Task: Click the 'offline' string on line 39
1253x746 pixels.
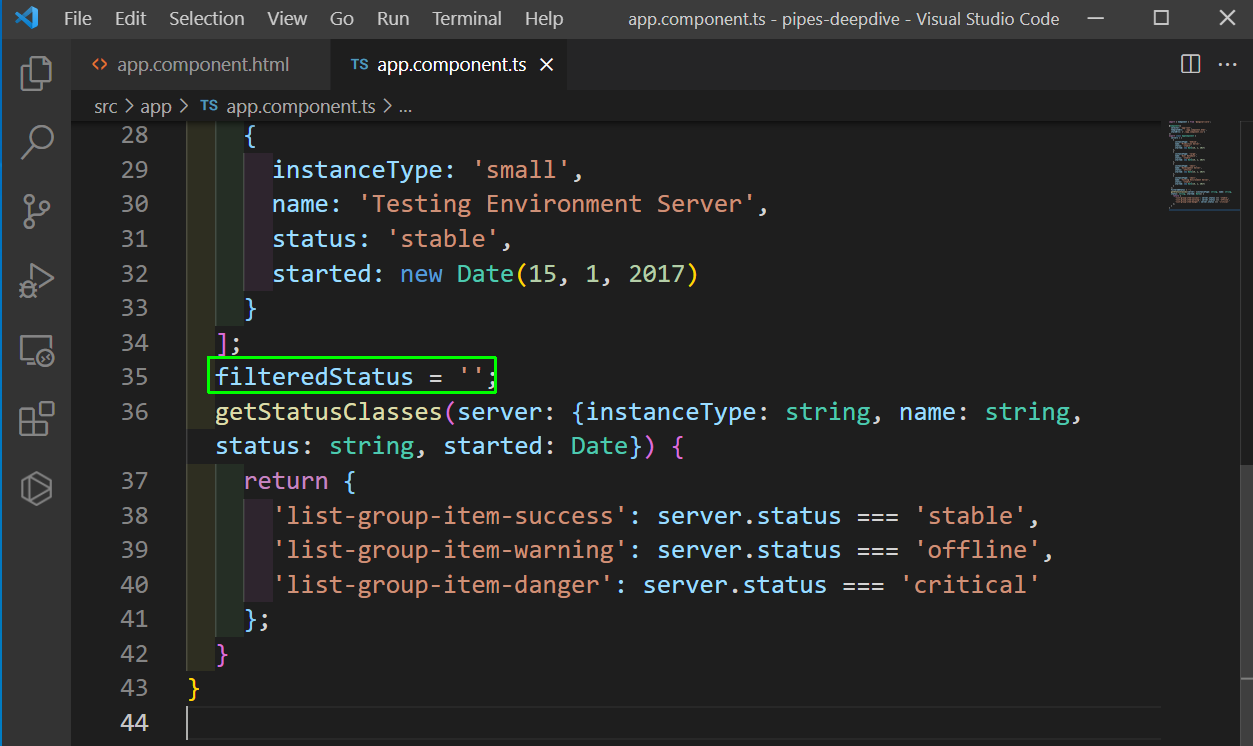Action: coord(977,550)
